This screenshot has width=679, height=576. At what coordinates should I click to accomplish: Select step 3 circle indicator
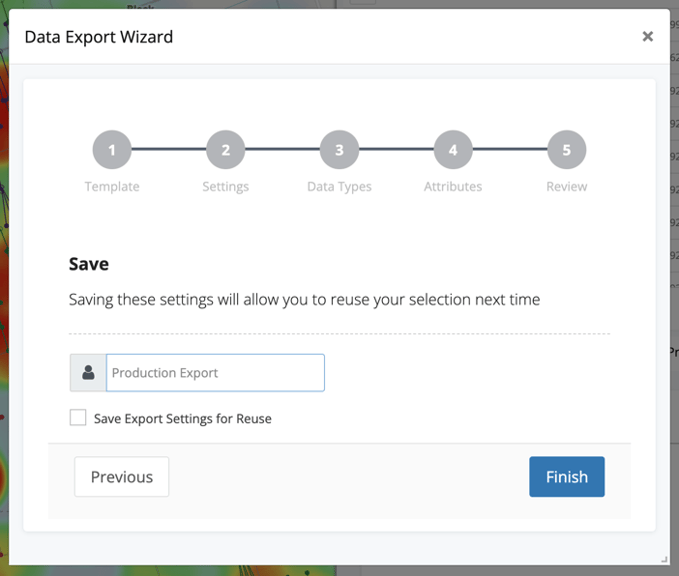tap(340, 150)
